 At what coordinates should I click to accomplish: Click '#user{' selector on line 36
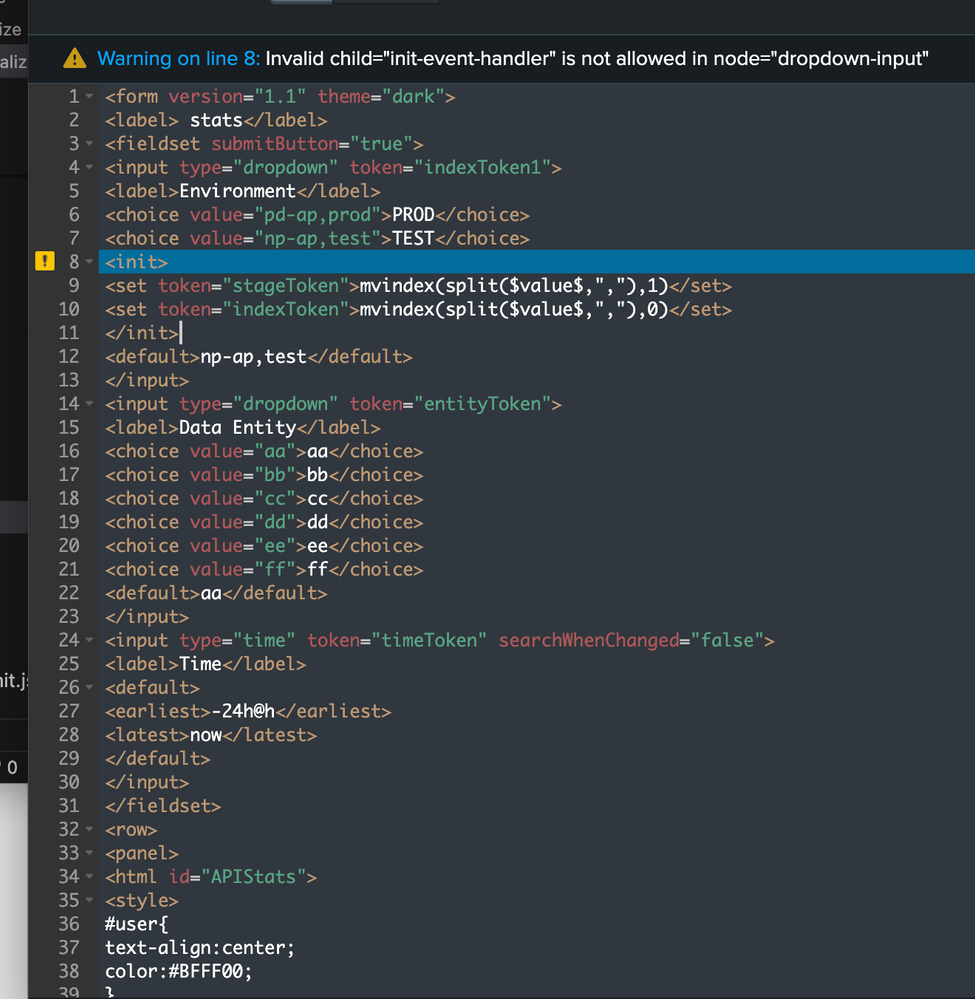[136, 924]
